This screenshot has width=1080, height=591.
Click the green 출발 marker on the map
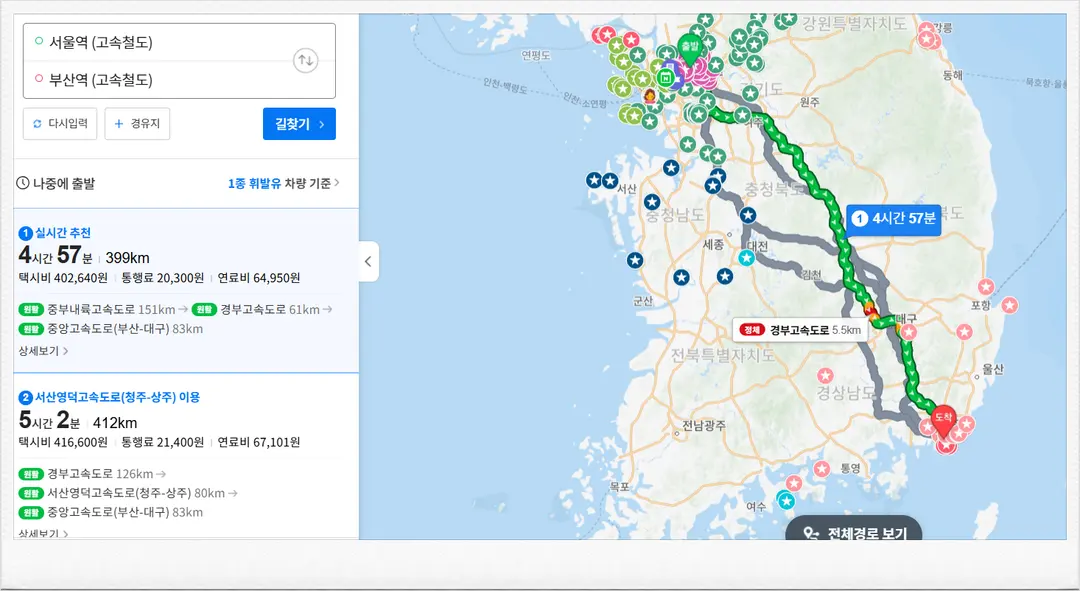[x=689, y=50]
